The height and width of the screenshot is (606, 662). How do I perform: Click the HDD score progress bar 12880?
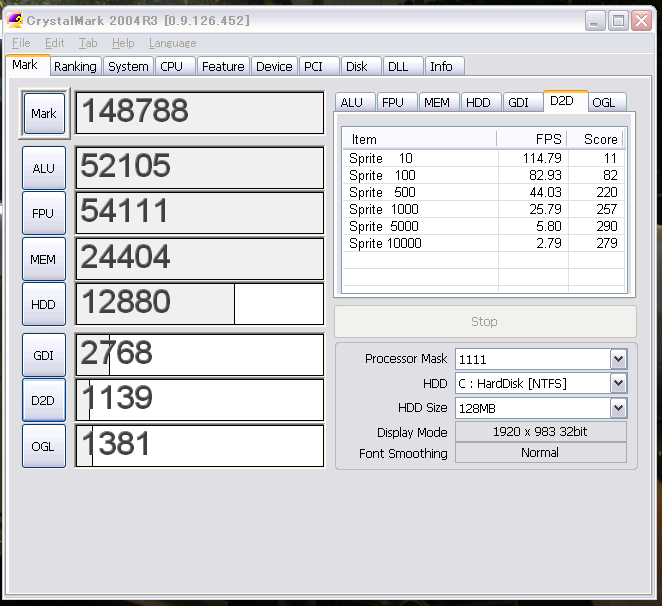pyautogui.click(x=200, y=304)
